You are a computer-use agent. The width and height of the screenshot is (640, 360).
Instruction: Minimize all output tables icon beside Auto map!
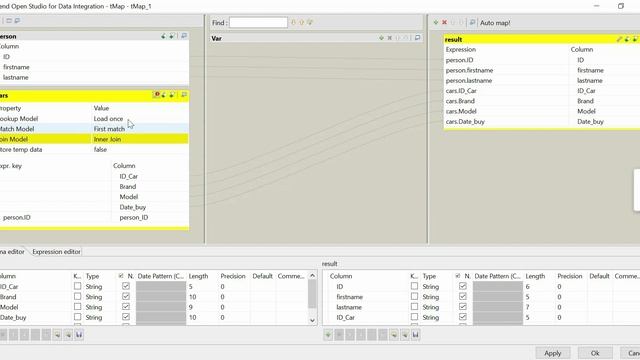(x=472, y=22)
